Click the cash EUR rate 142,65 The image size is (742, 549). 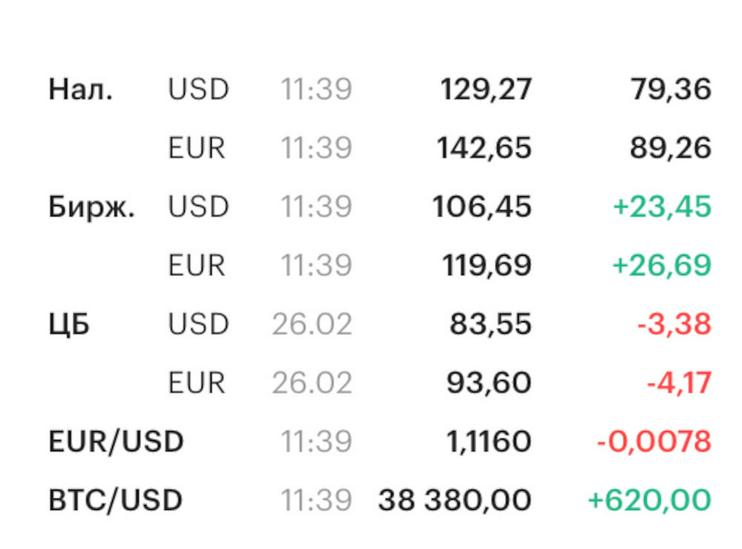pos(484,149)
